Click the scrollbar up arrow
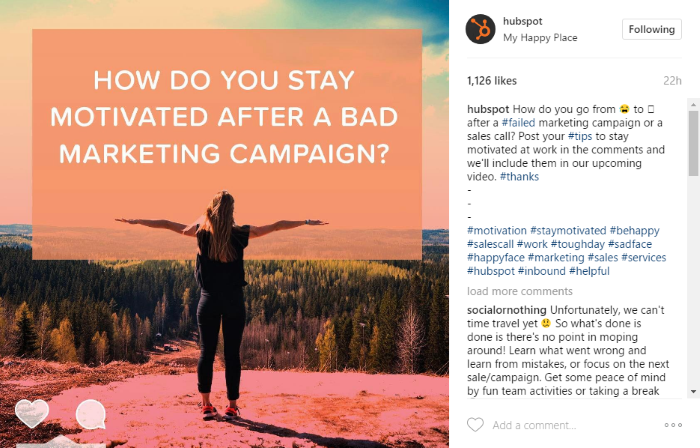This screenshot has width=700, height=448. point(693,105)
